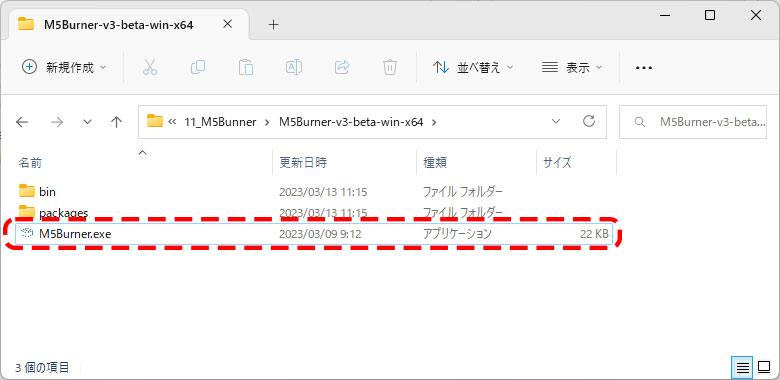Screen dimensions: 780x380
Task: Open the address bar history dropdown
Action: coord(556,121)
